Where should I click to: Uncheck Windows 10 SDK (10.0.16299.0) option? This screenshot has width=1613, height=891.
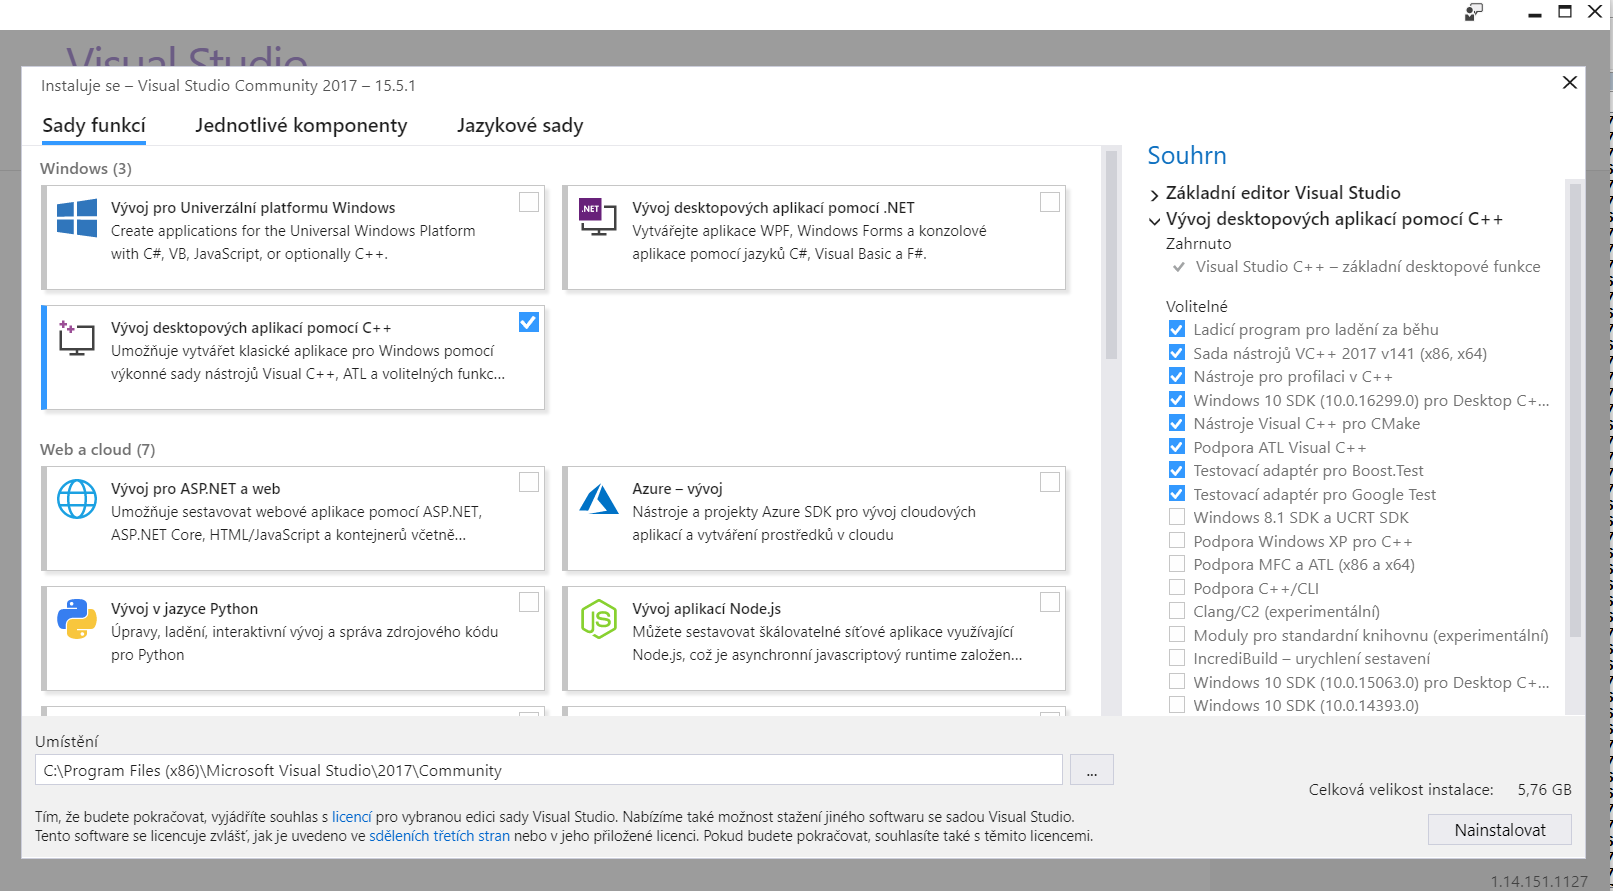(1177, 400)
